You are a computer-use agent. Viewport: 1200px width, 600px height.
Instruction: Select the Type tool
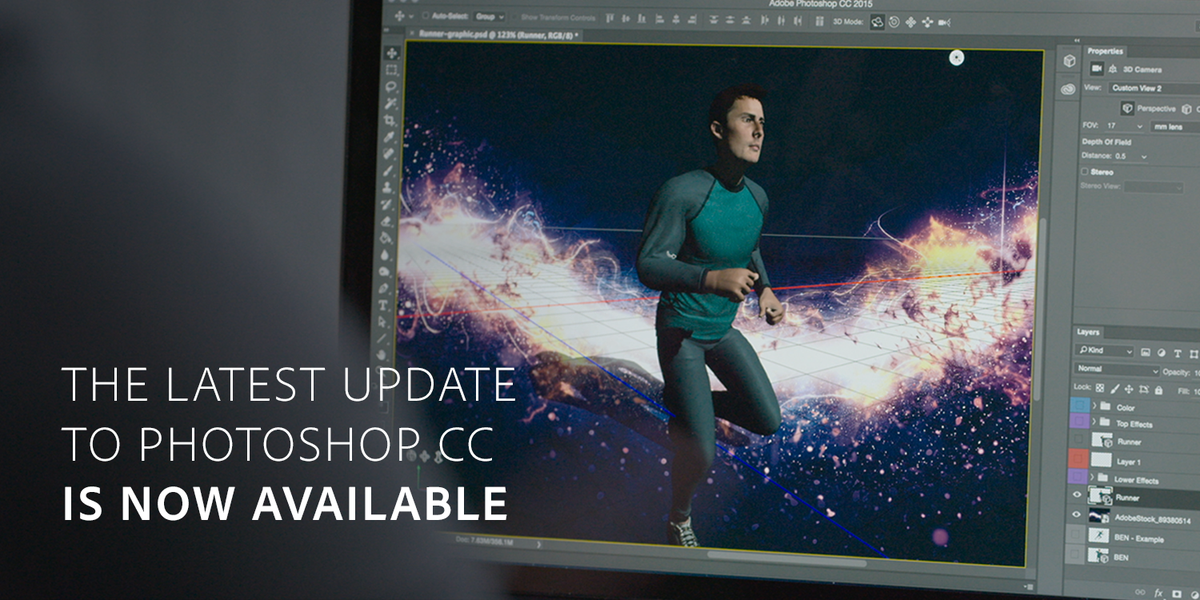382,305
